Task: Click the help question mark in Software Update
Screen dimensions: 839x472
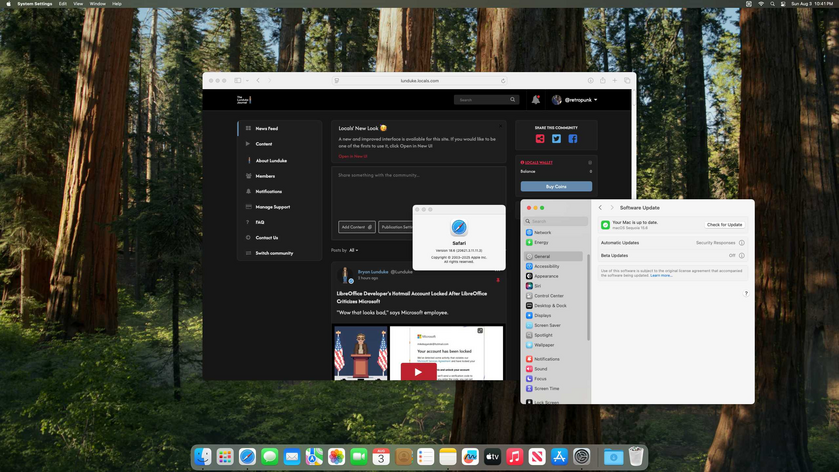Action: tap(746, 293)
